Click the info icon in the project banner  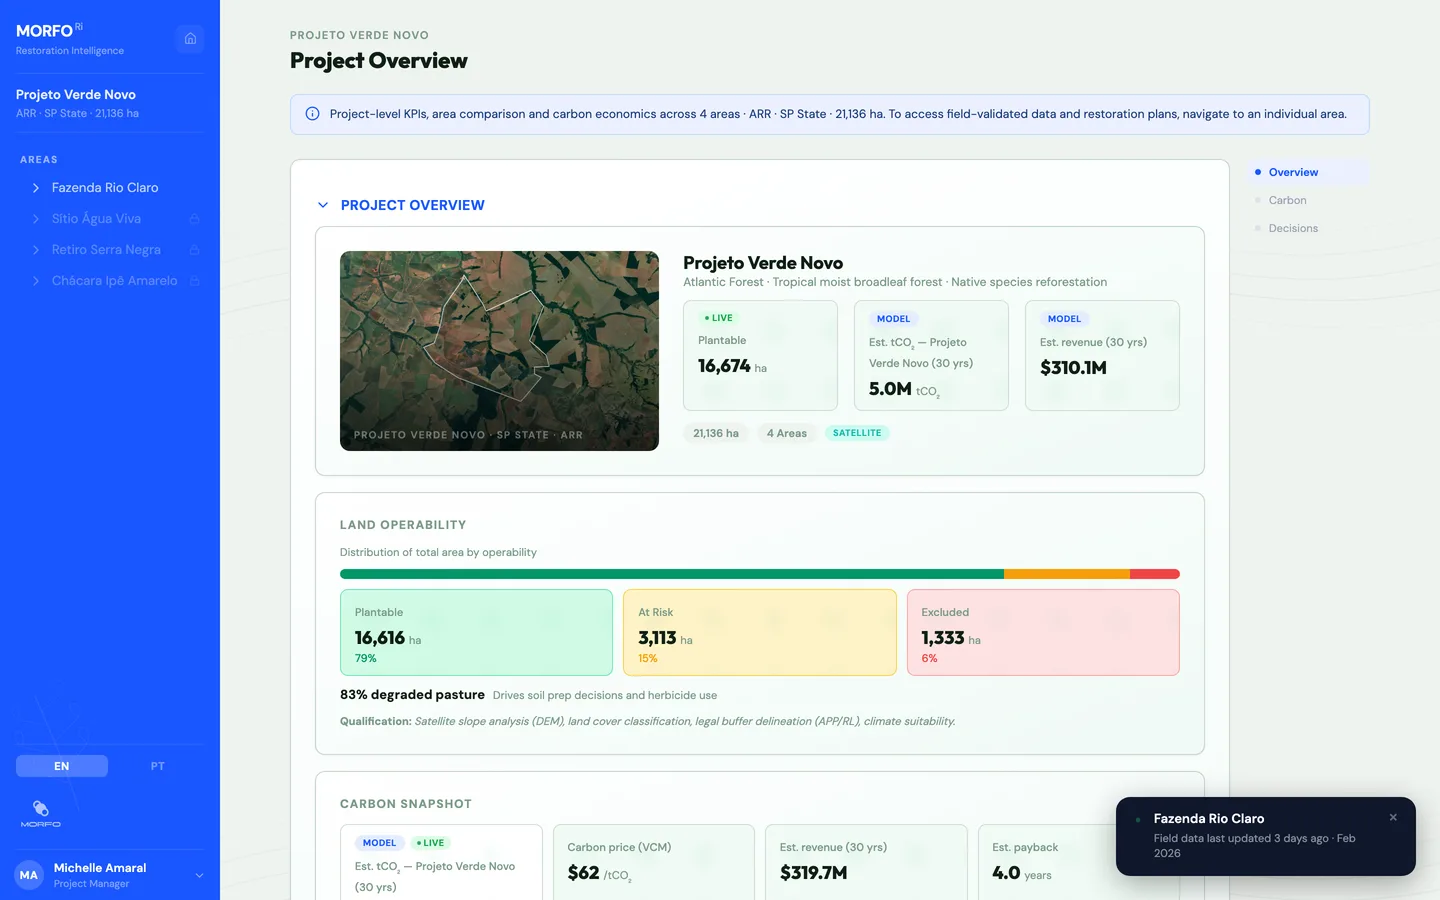pos(311,113)
